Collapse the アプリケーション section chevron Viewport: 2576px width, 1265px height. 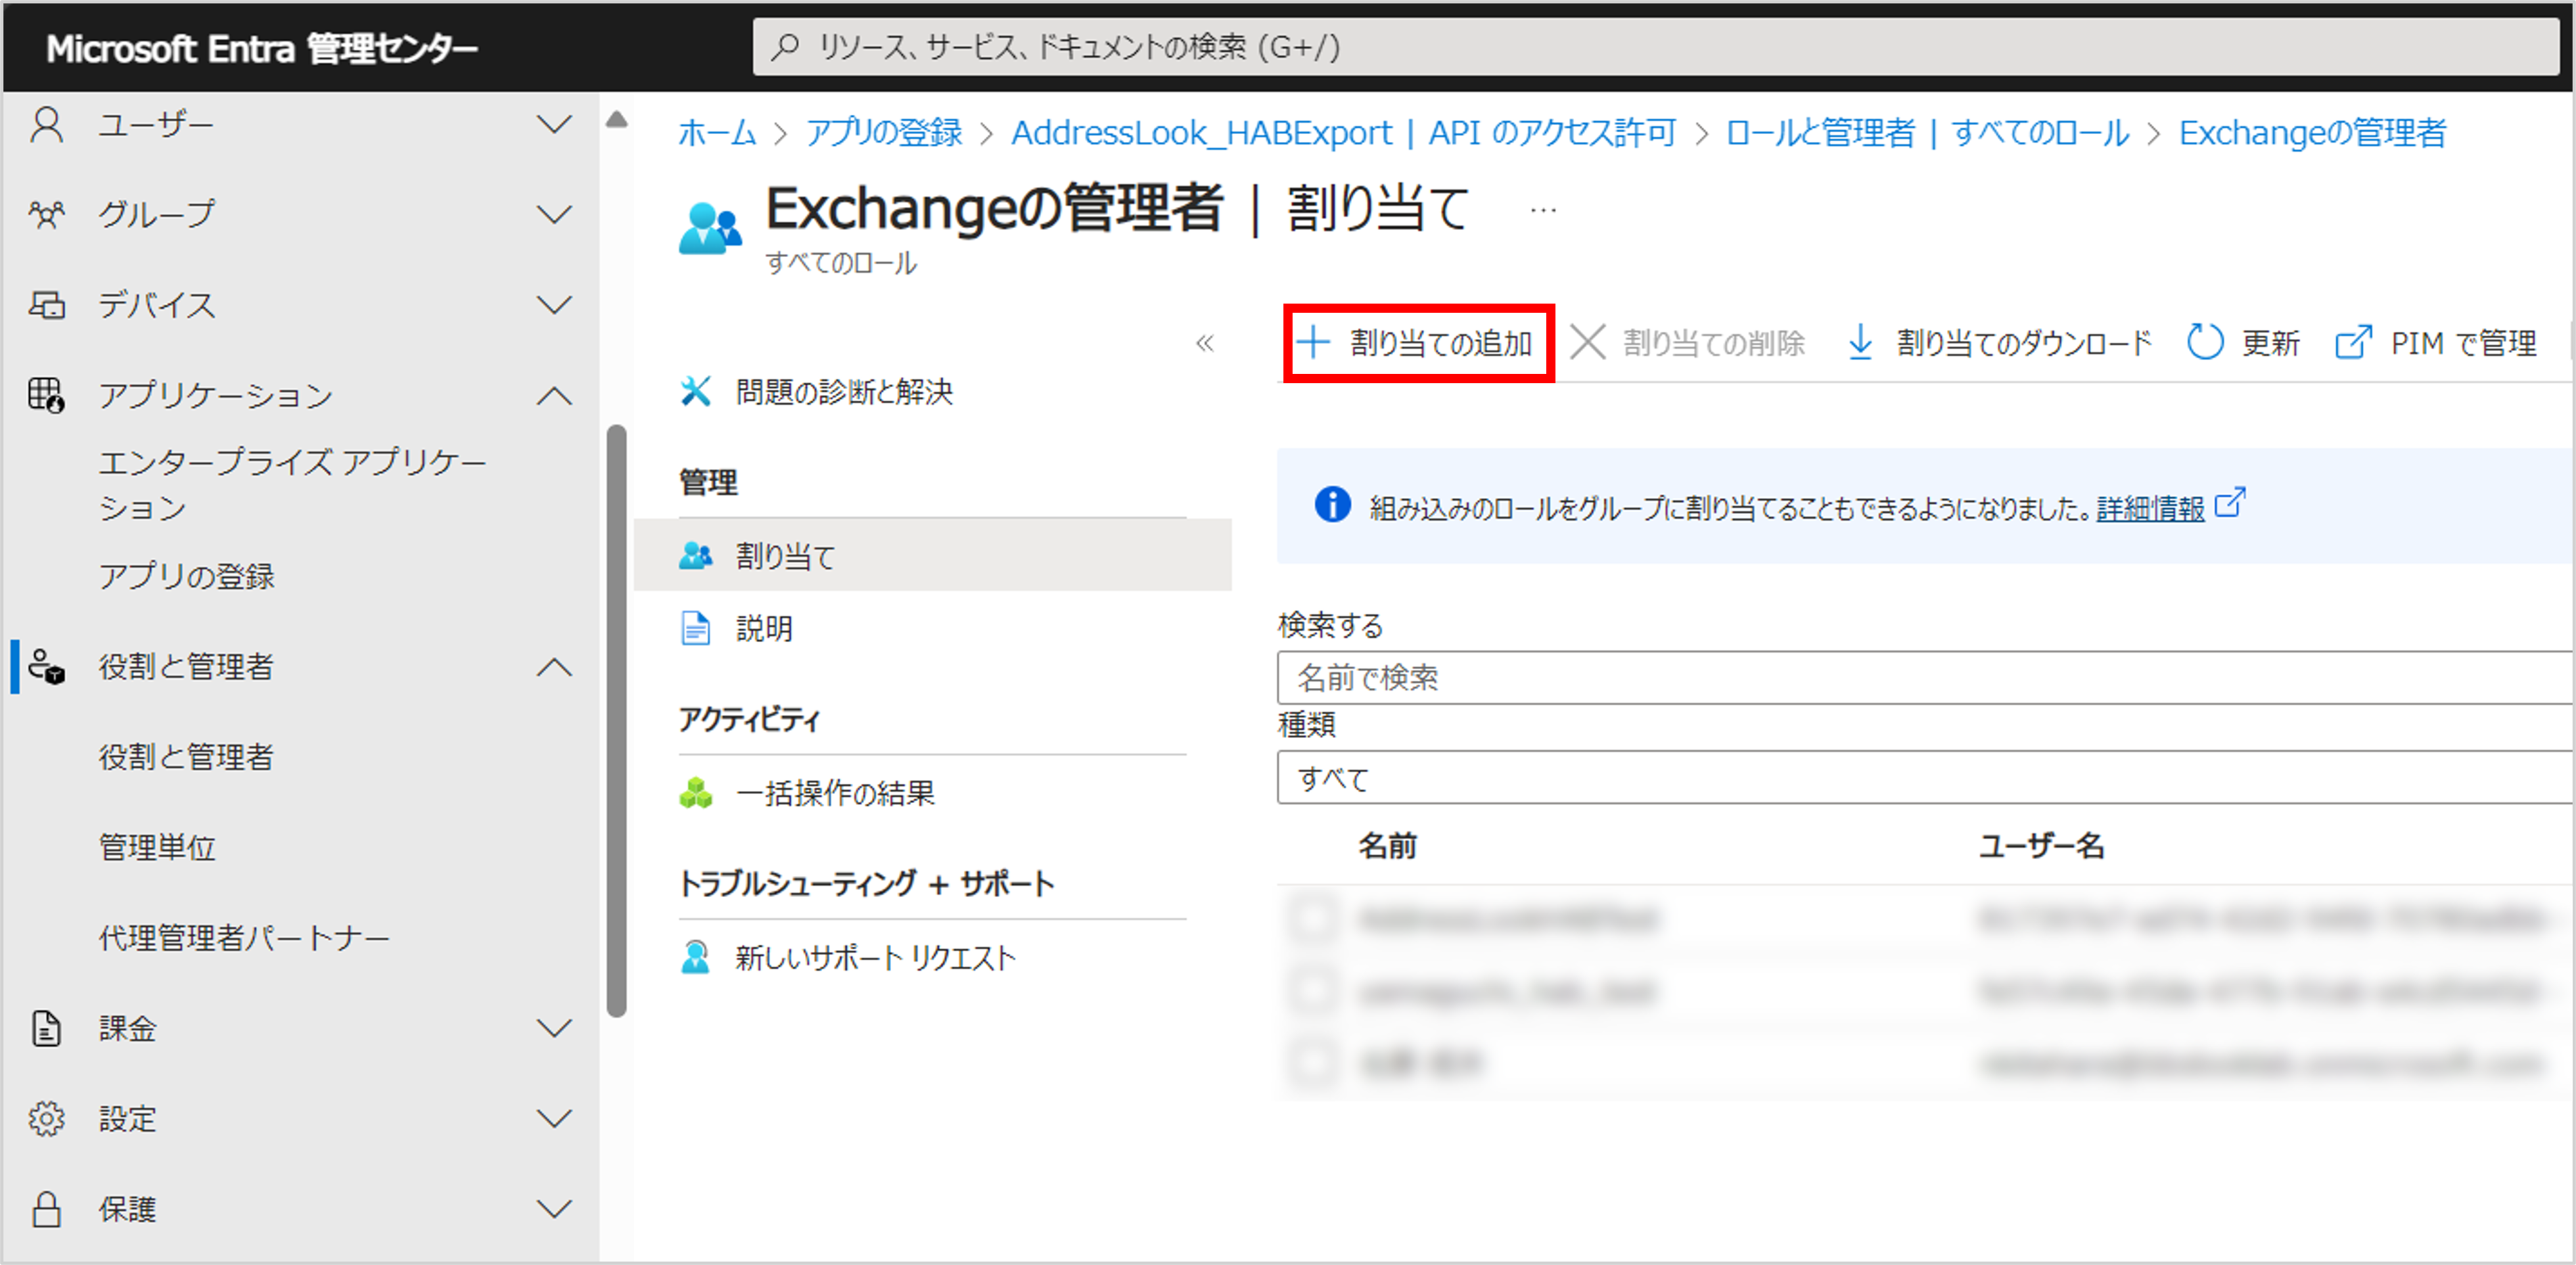tap(553, 396)
